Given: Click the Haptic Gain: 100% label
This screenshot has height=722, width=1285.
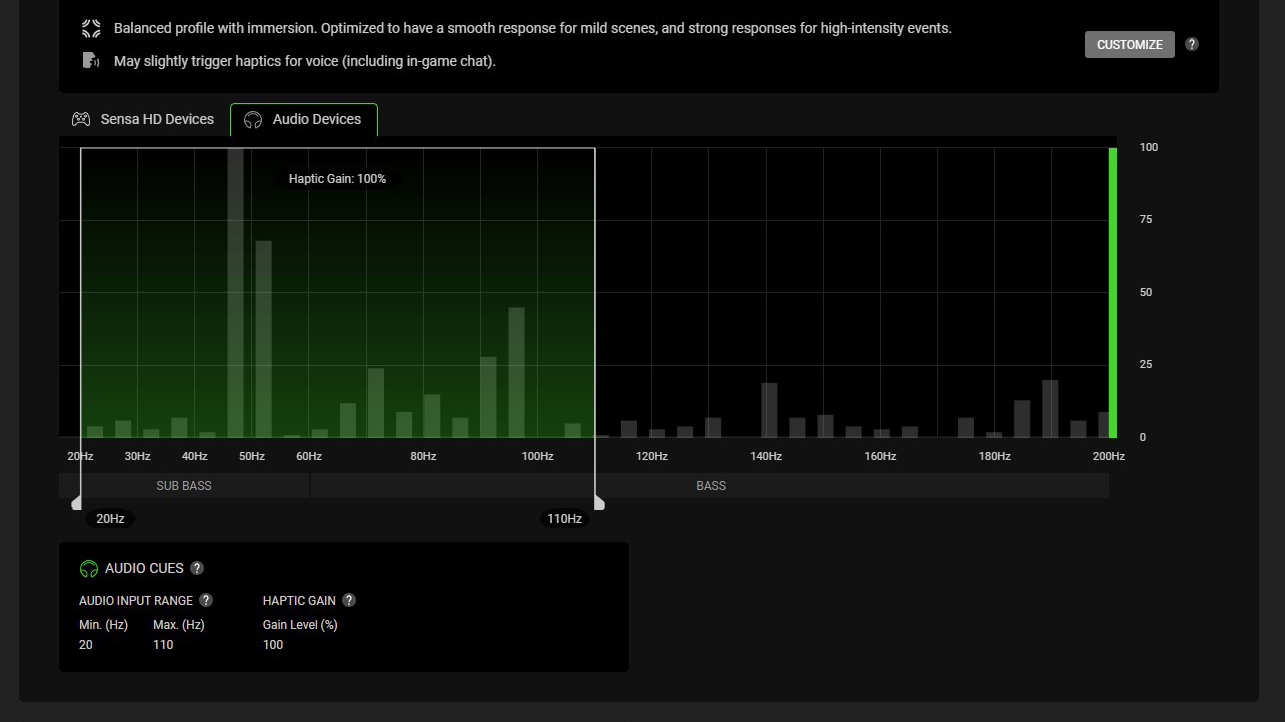Looking at the screenshot, I should (337, 179).
